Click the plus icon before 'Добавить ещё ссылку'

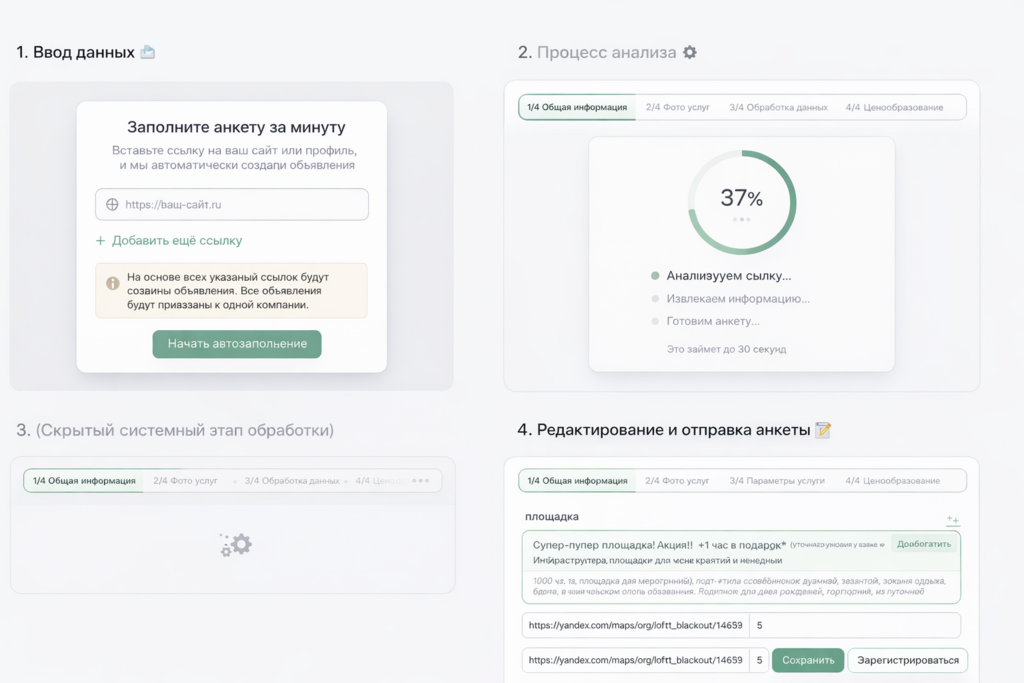pos(100,241)
